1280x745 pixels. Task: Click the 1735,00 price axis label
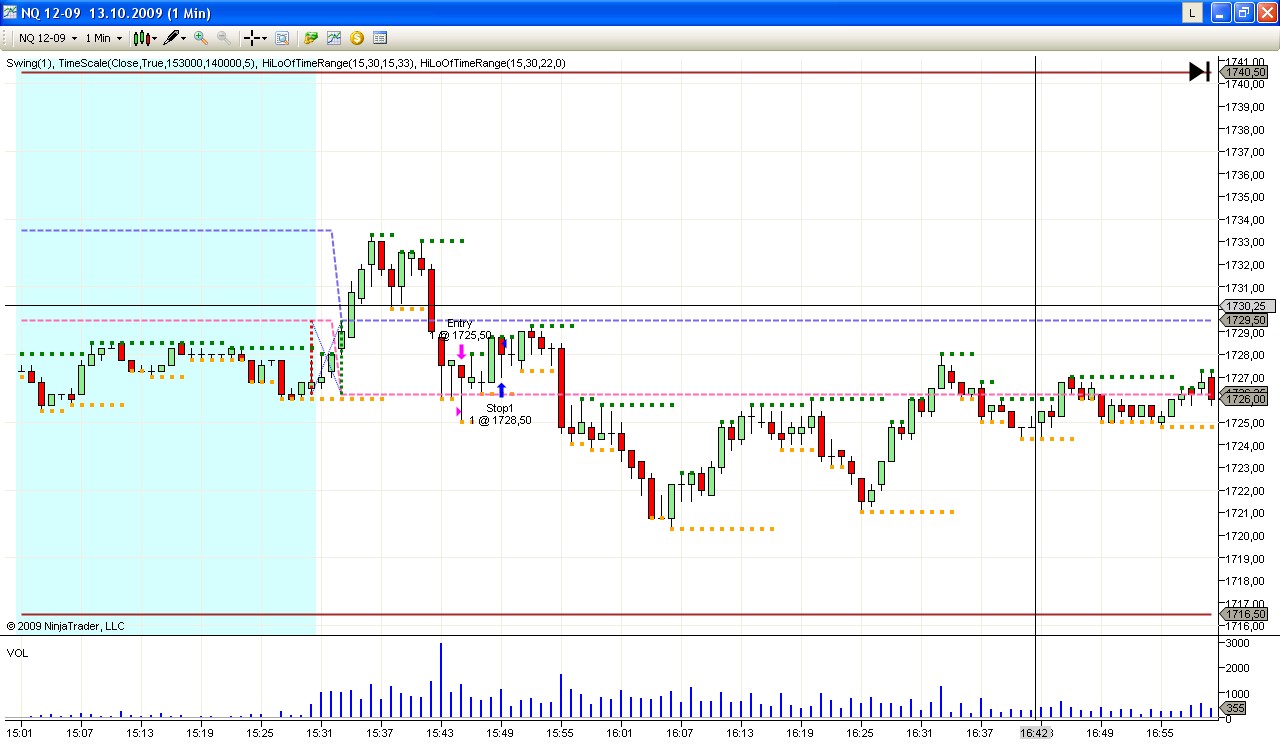[1244, 197]
